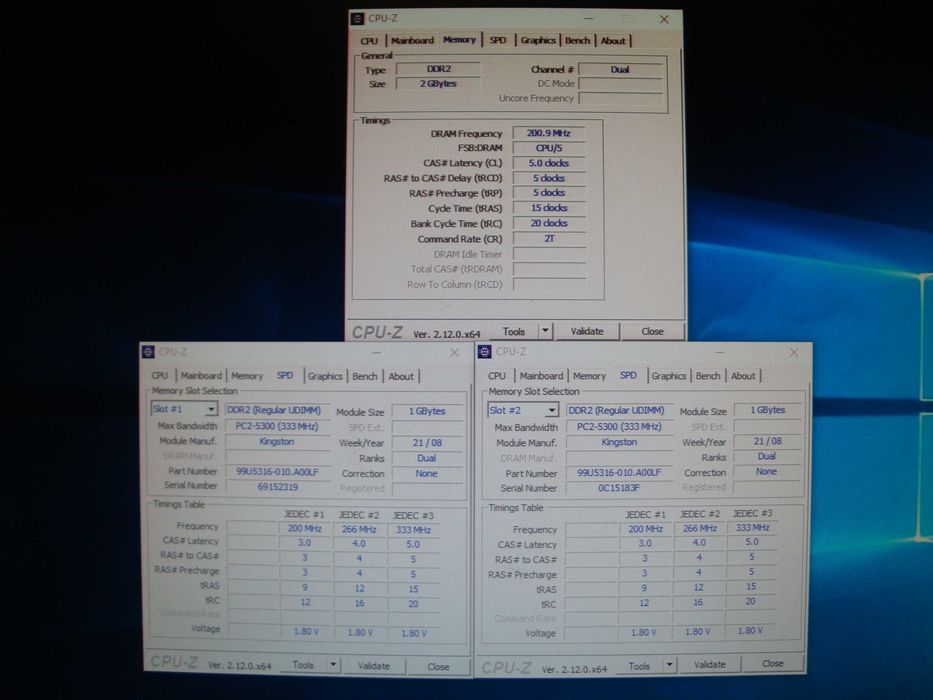Open the Memory tab in the Slot #1 window
The height and width of the screenshot is (700, 933).
[247, 376]
